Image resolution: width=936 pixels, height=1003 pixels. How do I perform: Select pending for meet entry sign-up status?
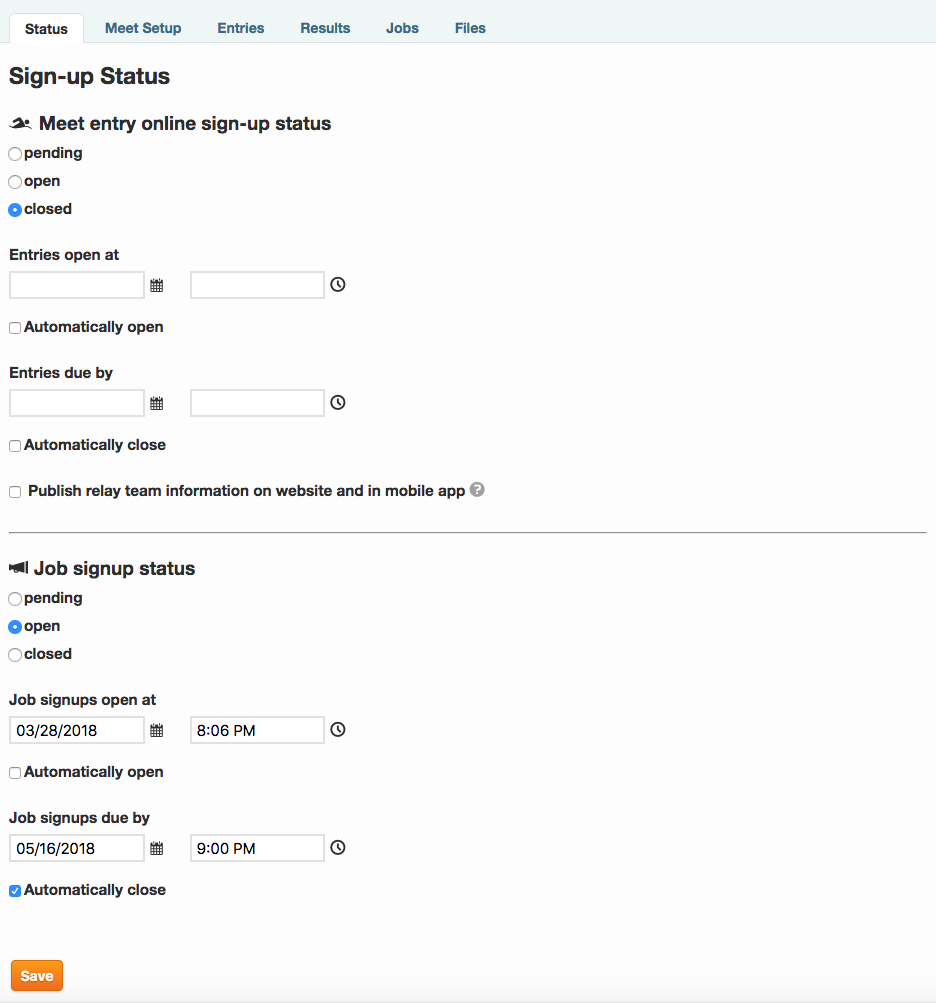[15, 154]
